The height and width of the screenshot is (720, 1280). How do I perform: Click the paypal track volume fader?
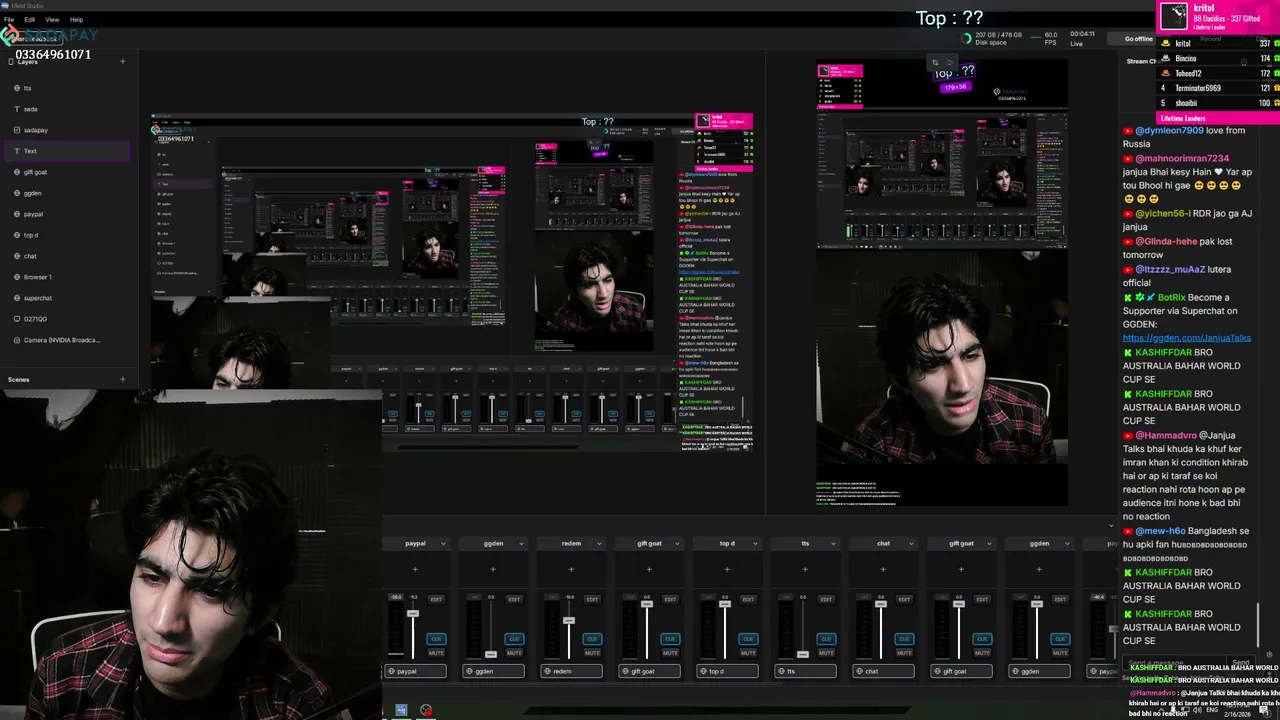[412, 614]
